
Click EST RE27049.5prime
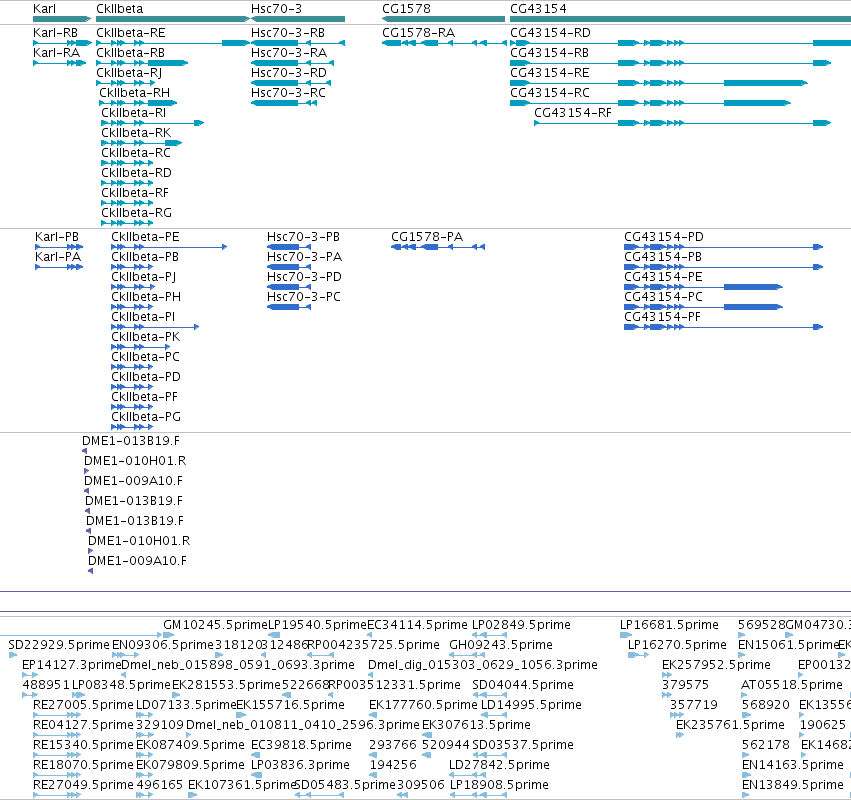[83, 785]
